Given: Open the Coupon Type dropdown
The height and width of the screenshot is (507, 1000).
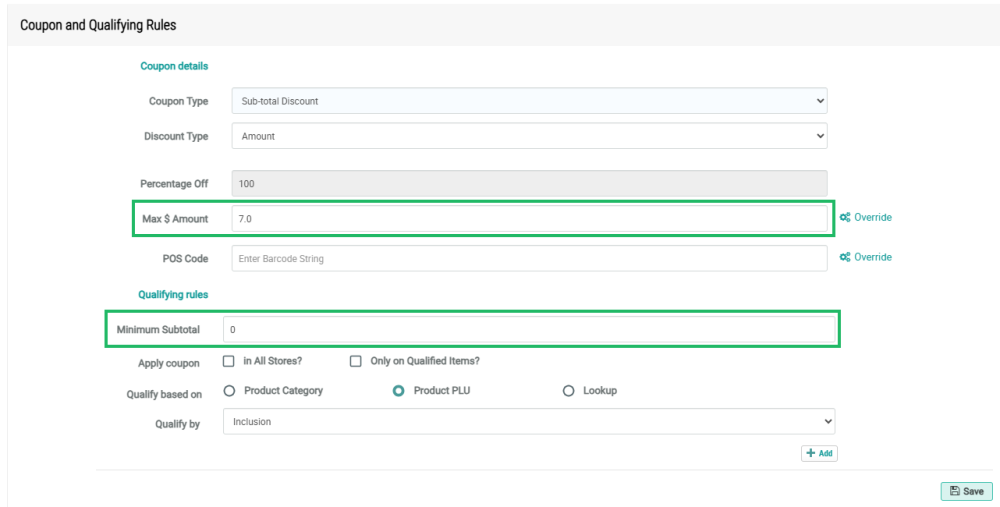Looking at the screenshot, I should click(x=528, y=101).
